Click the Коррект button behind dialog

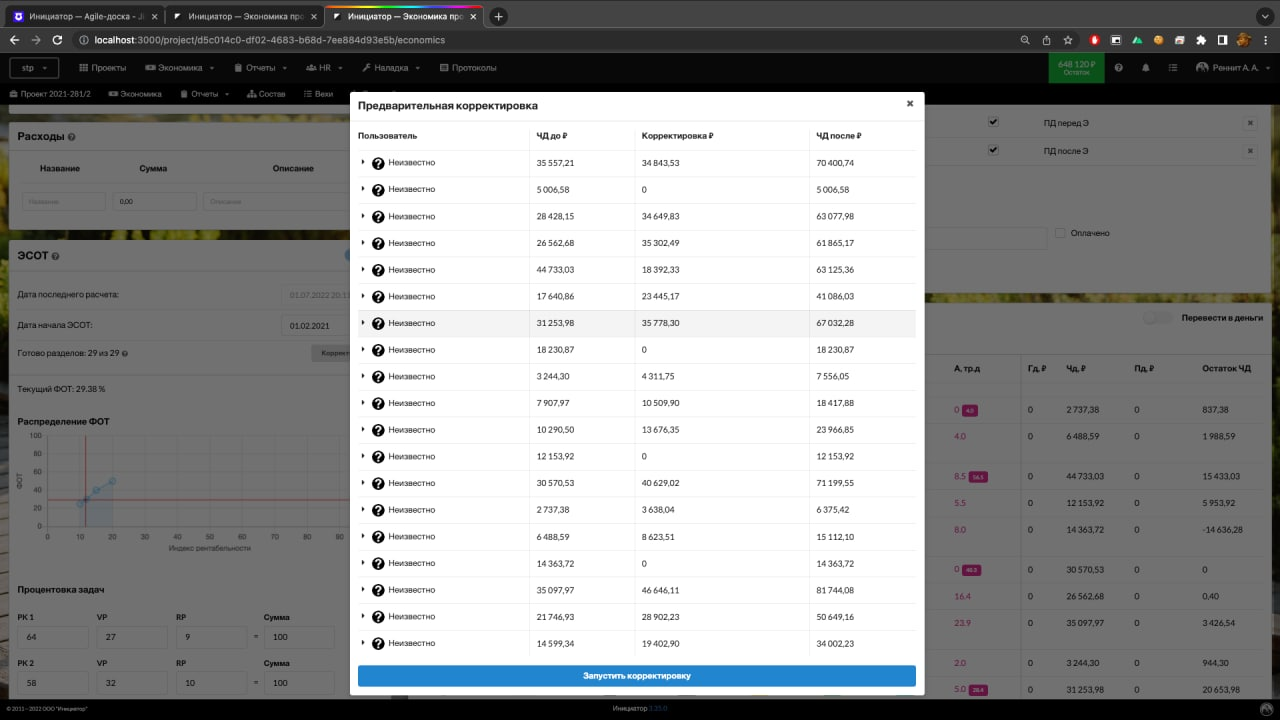[330, 353]
